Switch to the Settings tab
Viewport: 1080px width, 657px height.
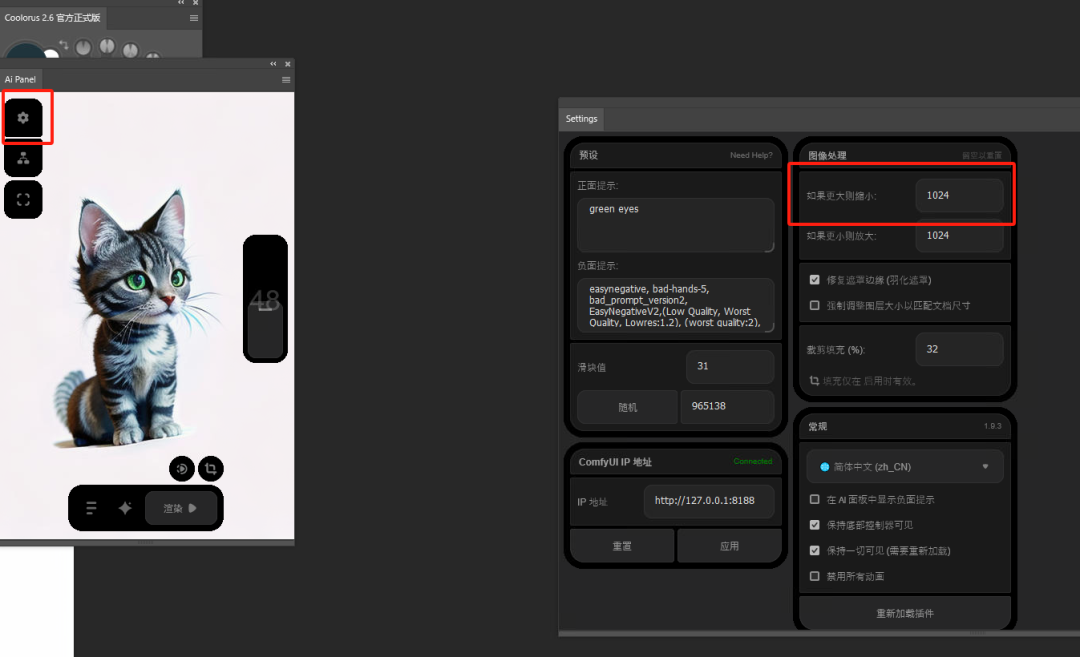(x=581, y=118)
